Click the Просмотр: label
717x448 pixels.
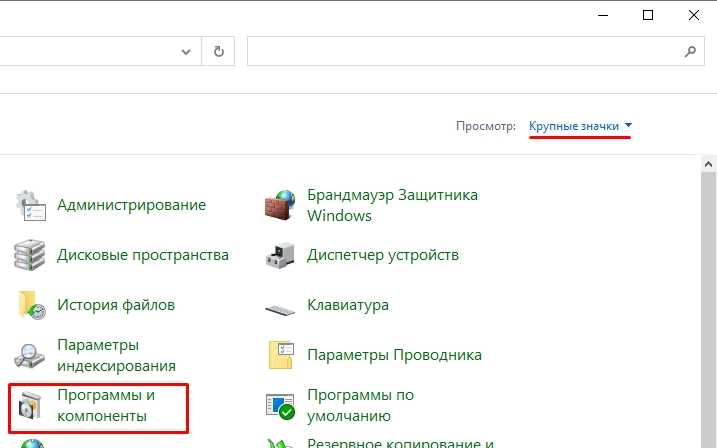click(486, 126)
